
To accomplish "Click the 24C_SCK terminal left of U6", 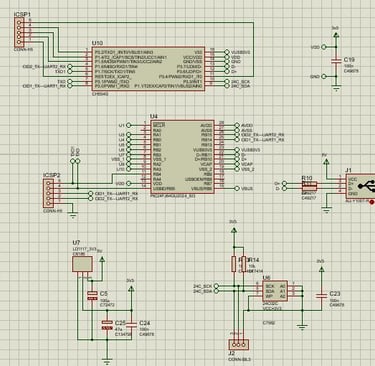I will coord(217,286).
